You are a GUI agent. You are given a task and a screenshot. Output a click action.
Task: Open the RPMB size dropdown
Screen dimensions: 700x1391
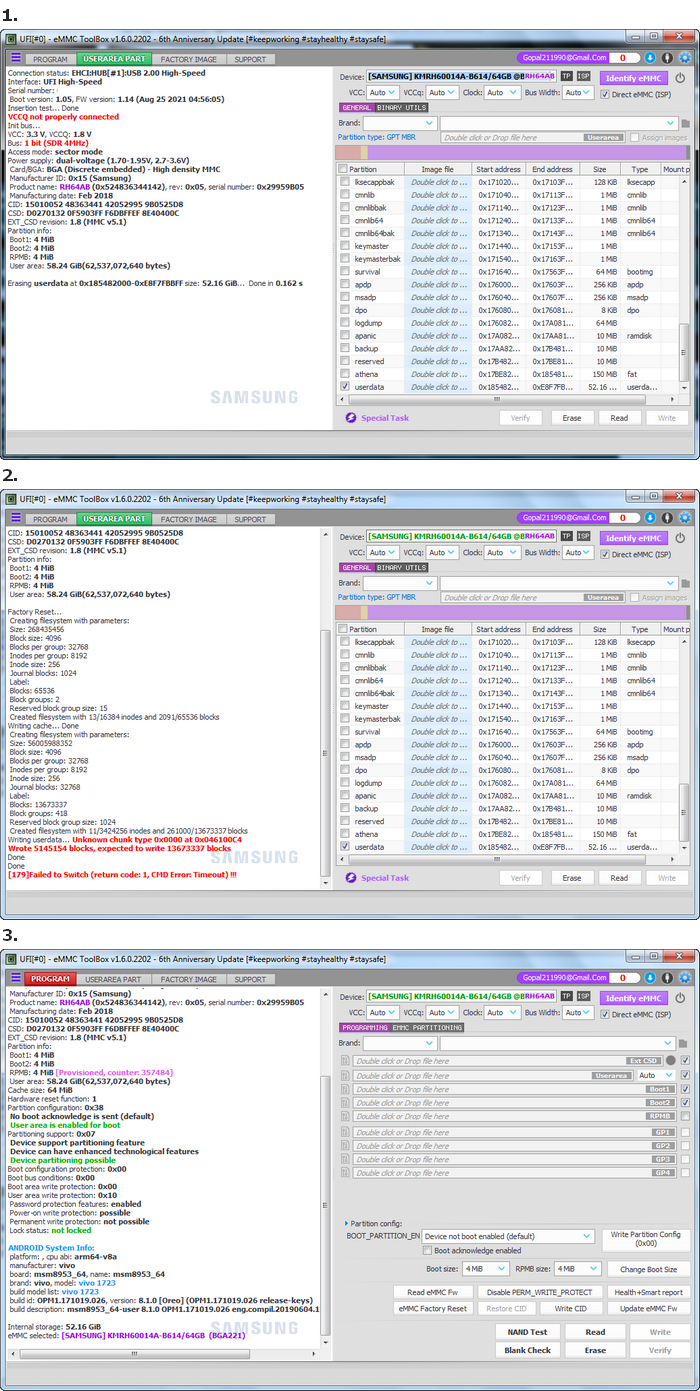click(578, 1268)
